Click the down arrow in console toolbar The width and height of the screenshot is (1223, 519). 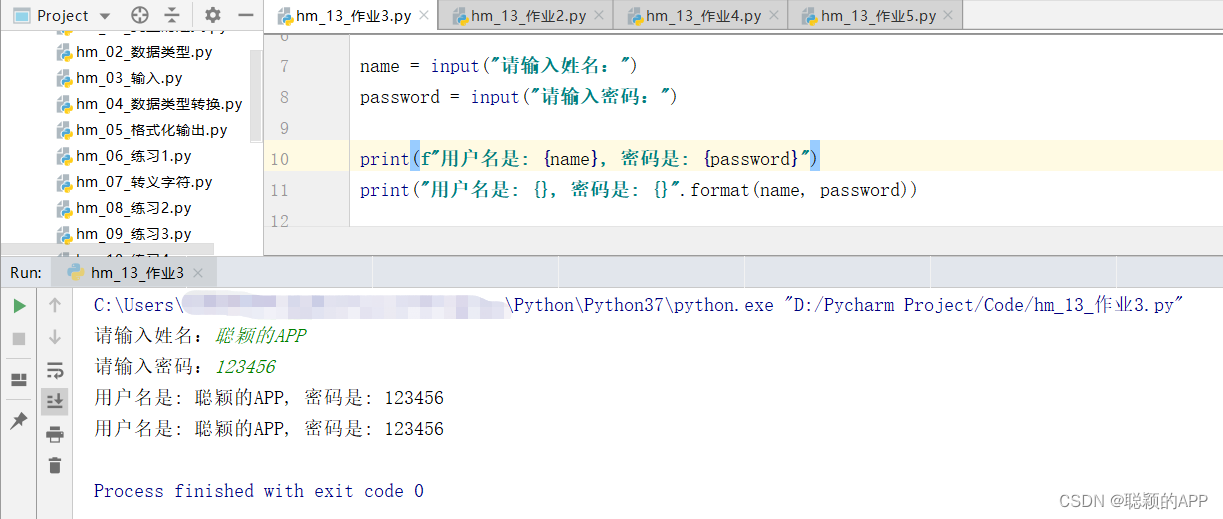(55, 337)
